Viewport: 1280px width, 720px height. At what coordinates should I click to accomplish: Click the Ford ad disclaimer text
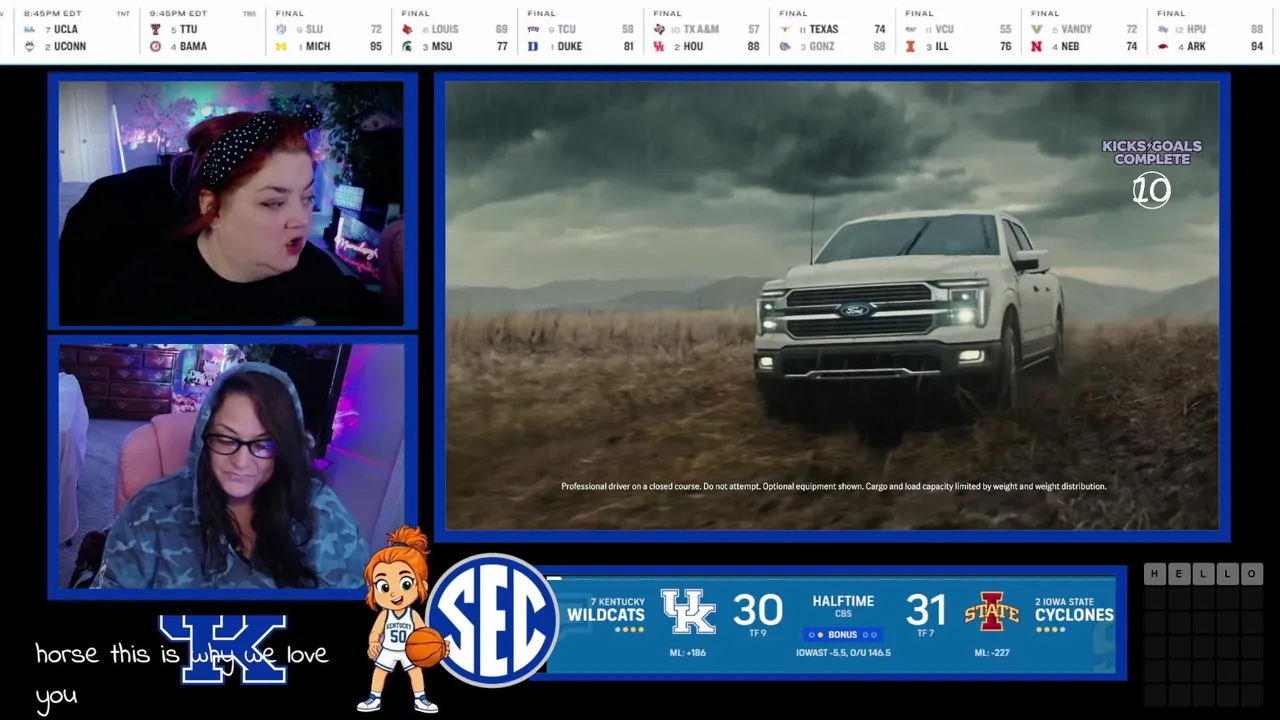click(x=833, y=486)
